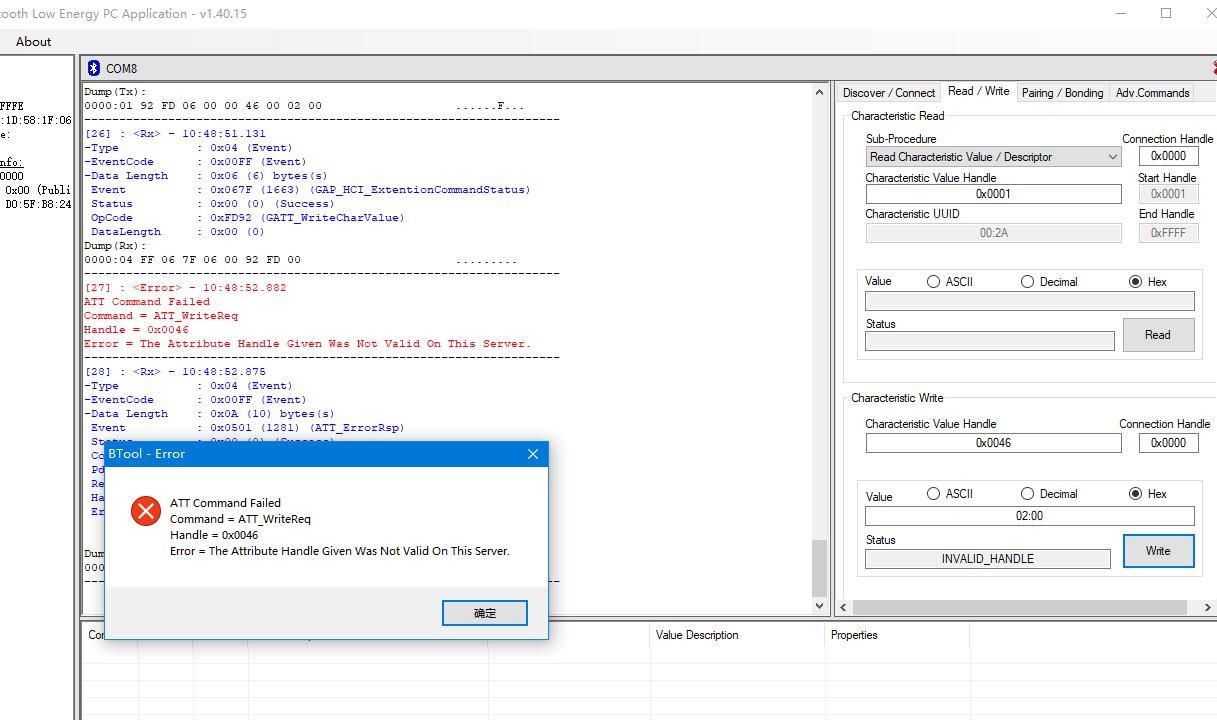This screenshot has height=720, width=1217.
Task: Click the log vertical scrollbar thumb
Action: tap(819, 568)
